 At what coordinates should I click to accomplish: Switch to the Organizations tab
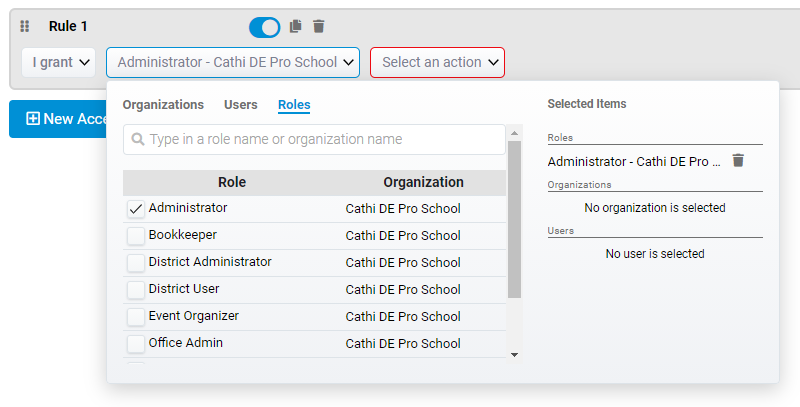click(x=163, y=105)
